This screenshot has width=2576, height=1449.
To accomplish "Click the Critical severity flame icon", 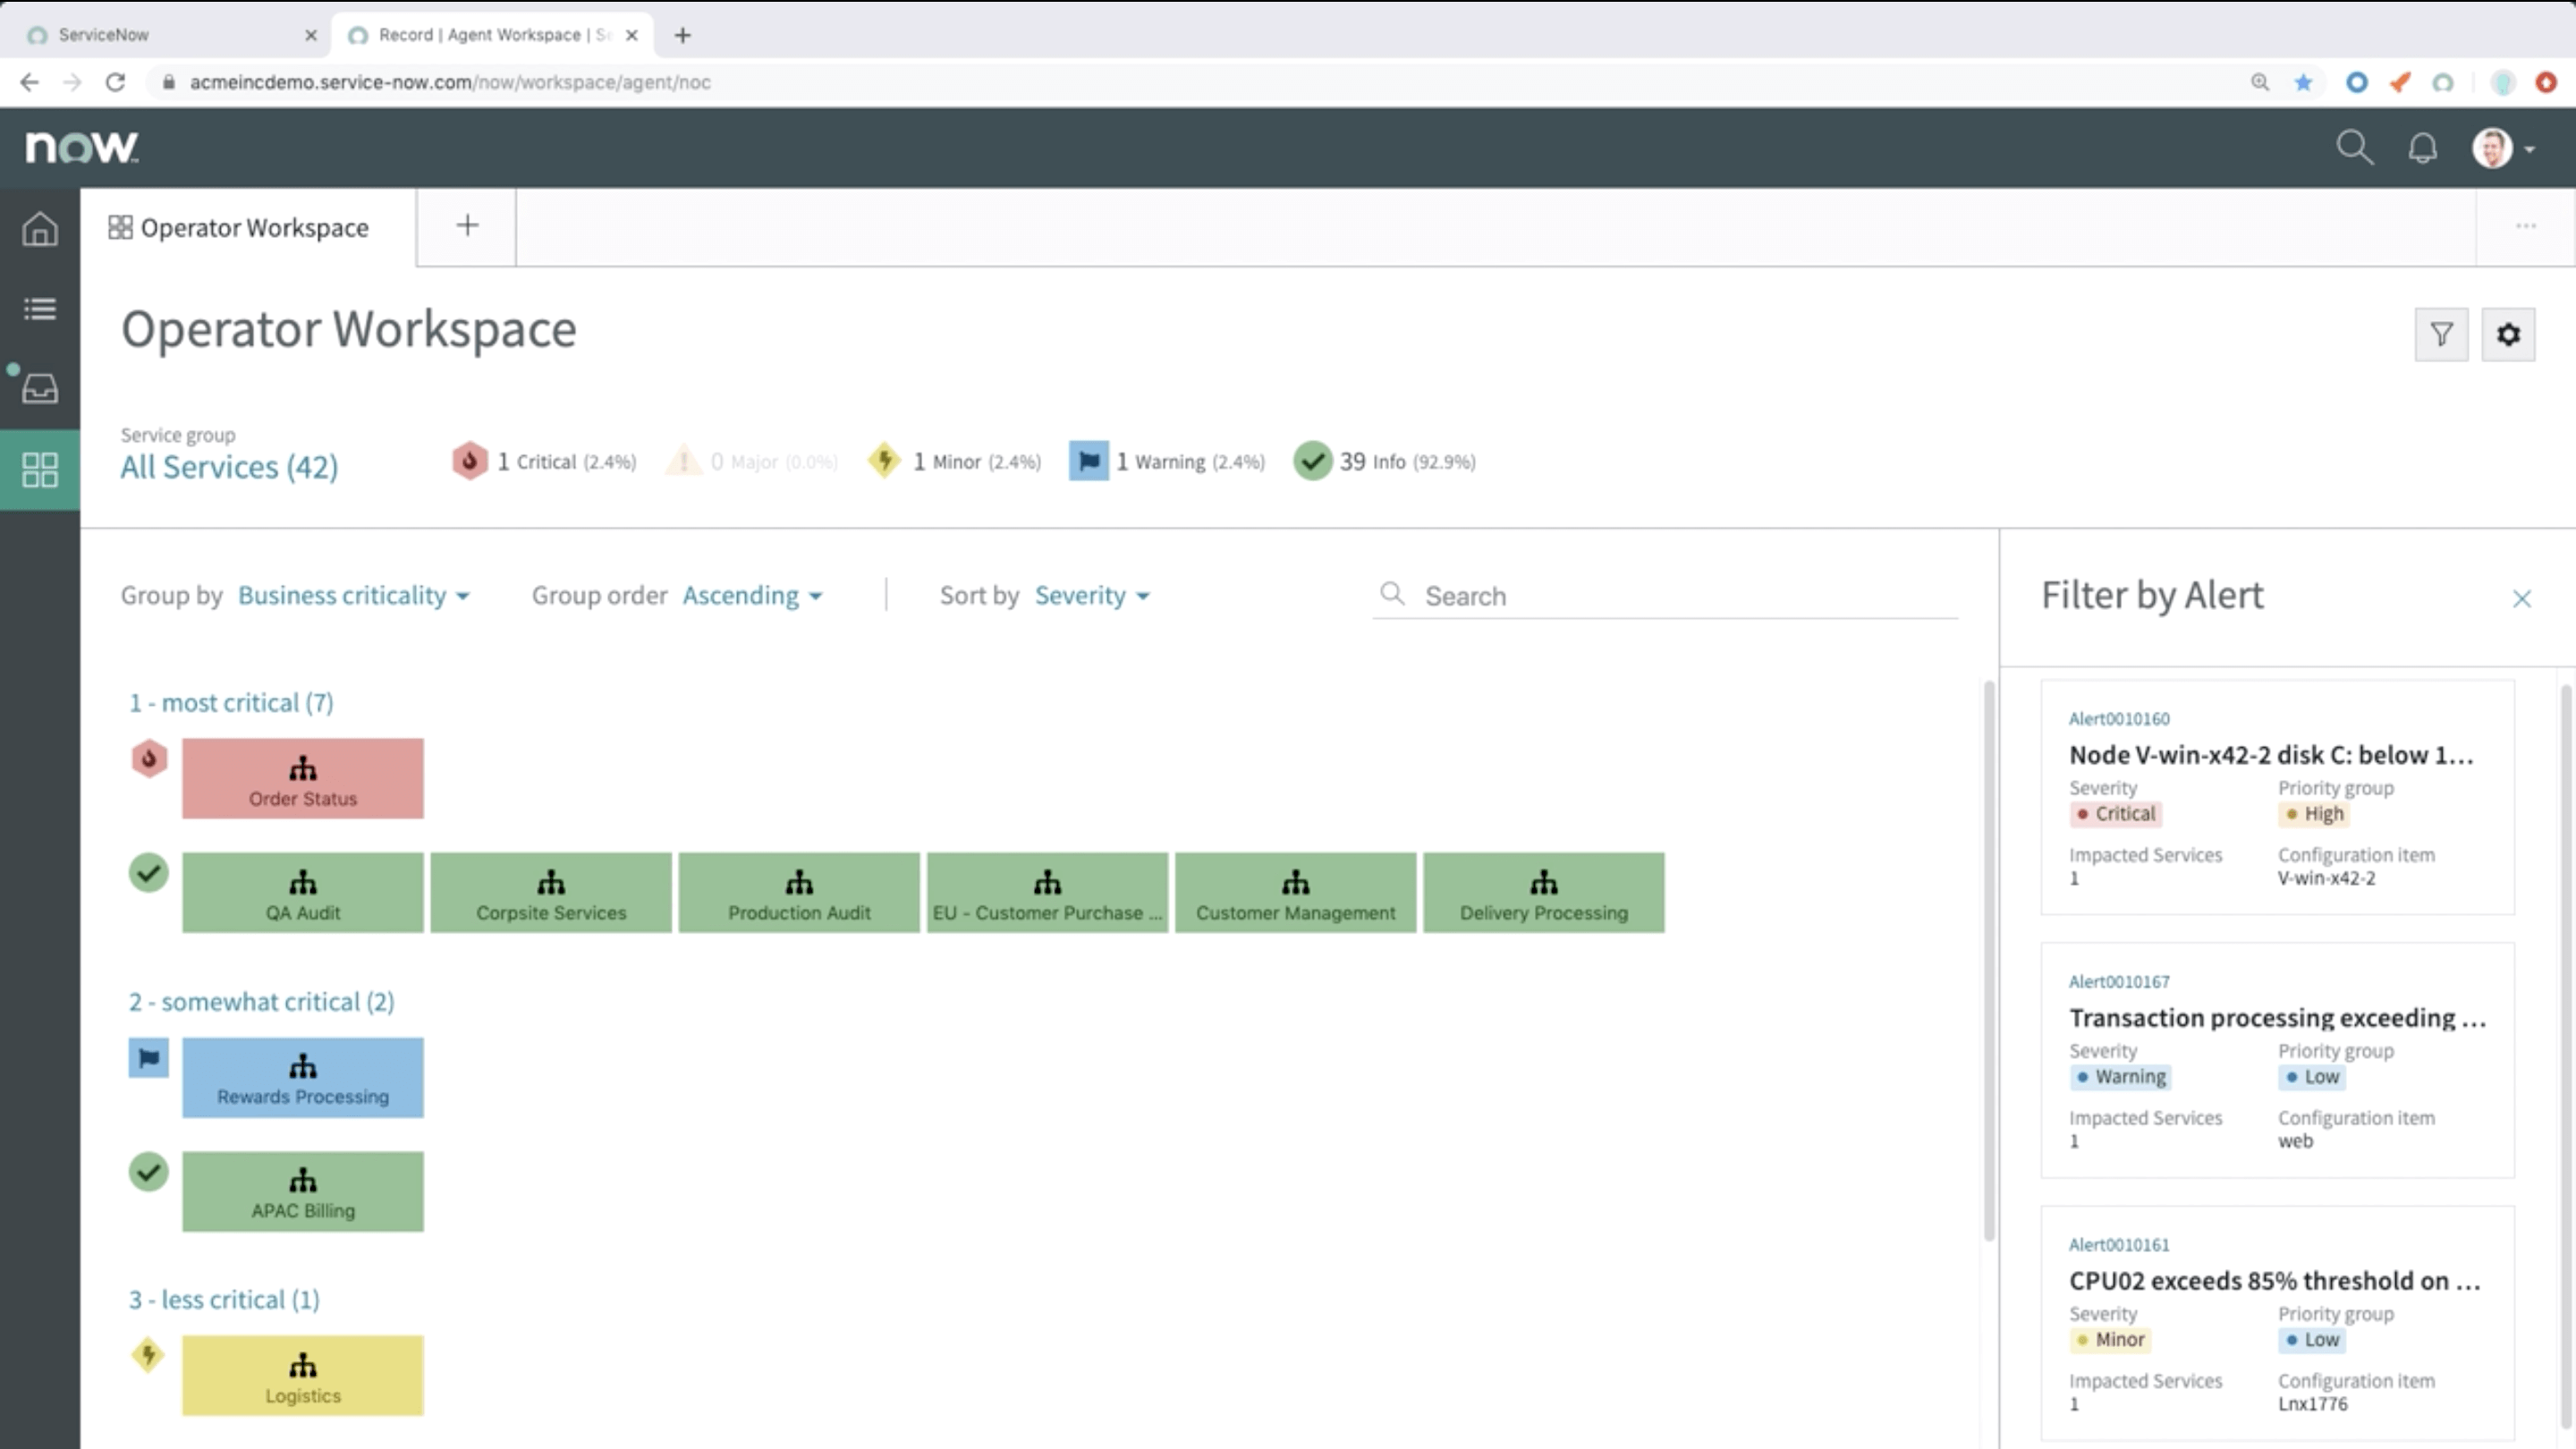I will tap(470, 461).
